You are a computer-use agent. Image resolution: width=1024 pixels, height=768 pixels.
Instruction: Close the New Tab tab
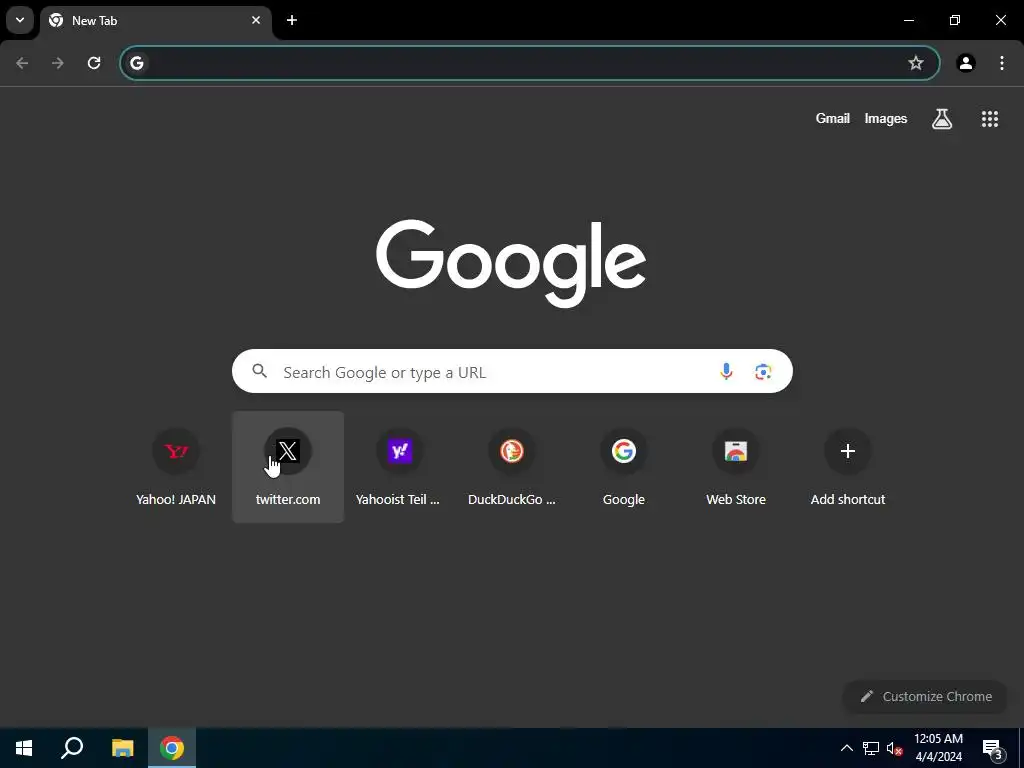256,20
